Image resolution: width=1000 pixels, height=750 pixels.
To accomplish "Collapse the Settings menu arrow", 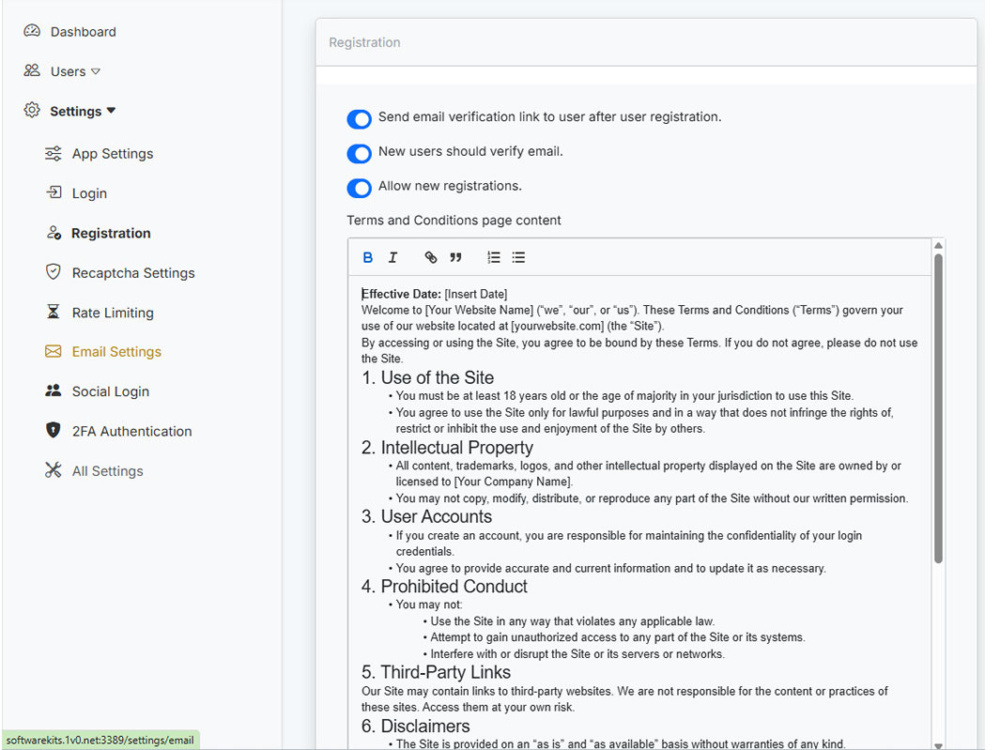I will [111, 110].
